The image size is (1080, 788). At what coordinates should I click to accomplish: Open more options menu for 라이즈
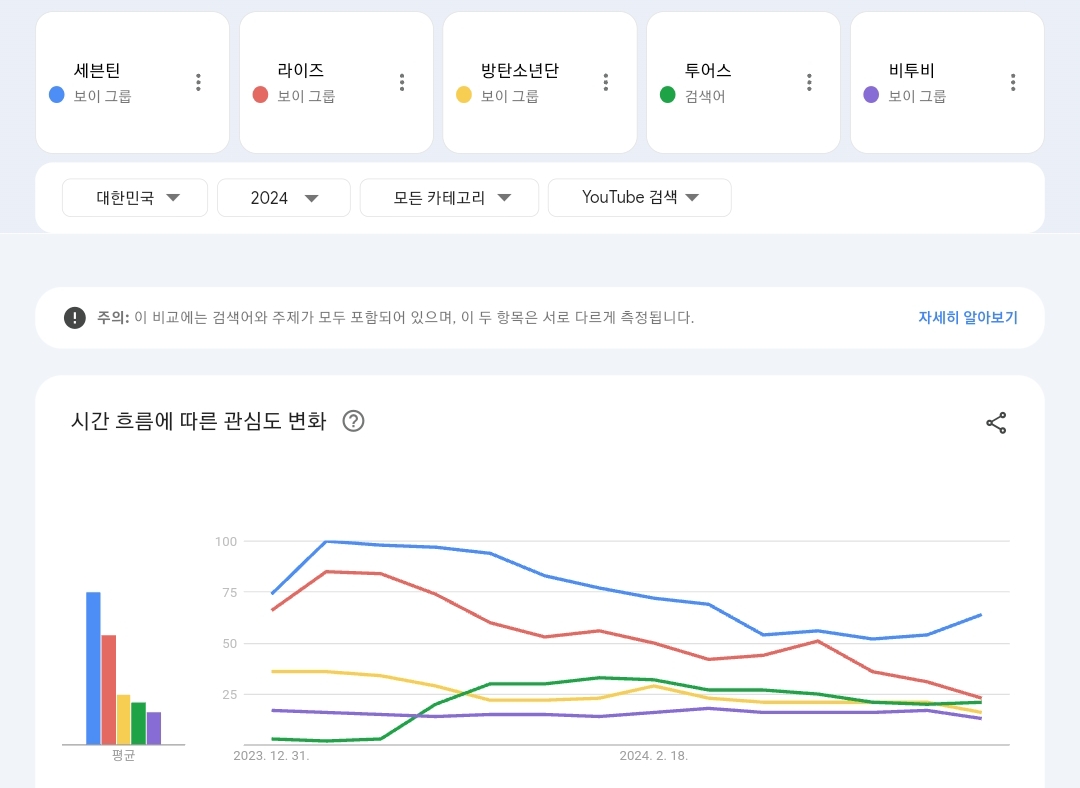point(402,82)
